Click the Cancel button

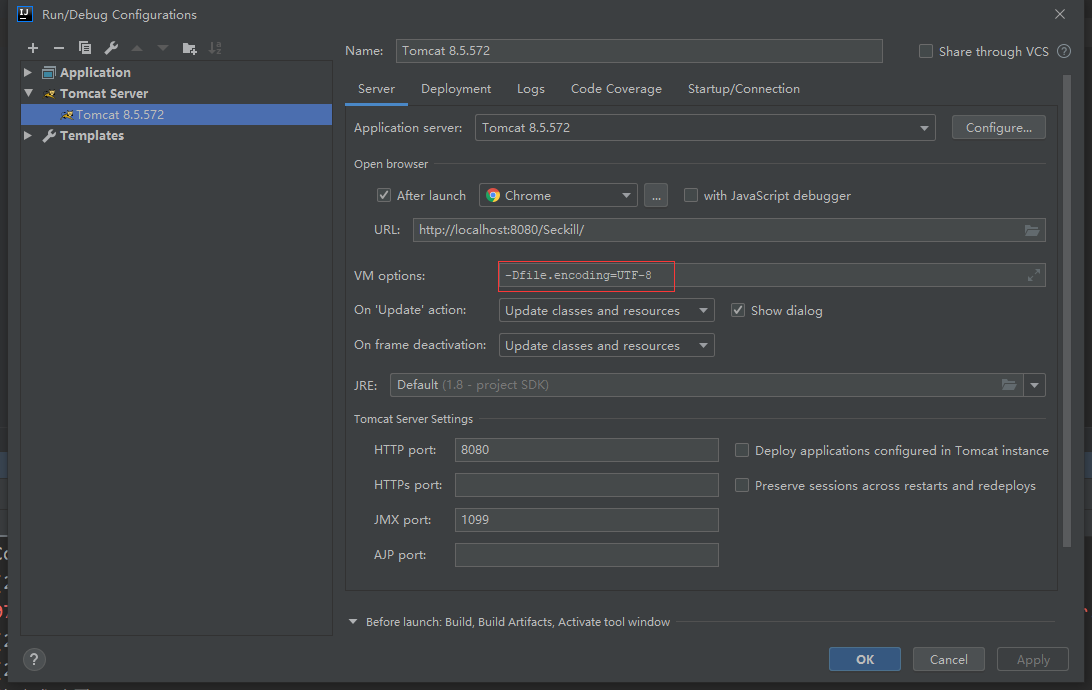(949, 659)
